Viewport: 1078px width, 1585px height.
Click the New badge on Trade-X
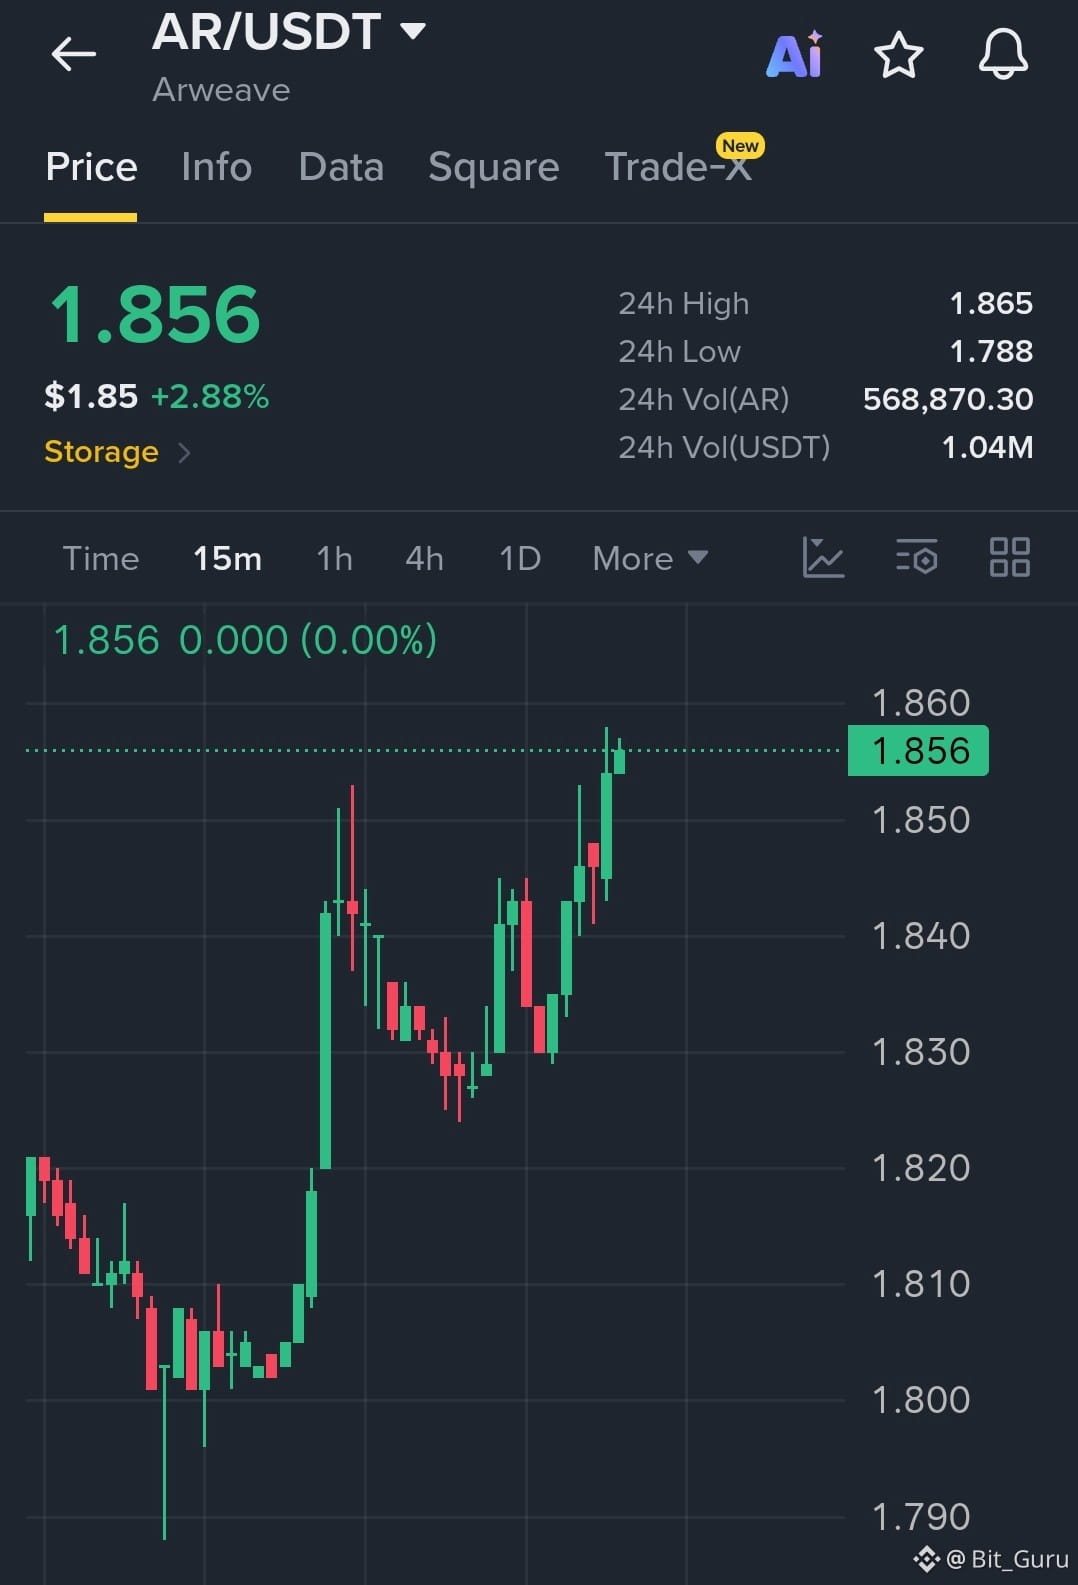(740, 146)
